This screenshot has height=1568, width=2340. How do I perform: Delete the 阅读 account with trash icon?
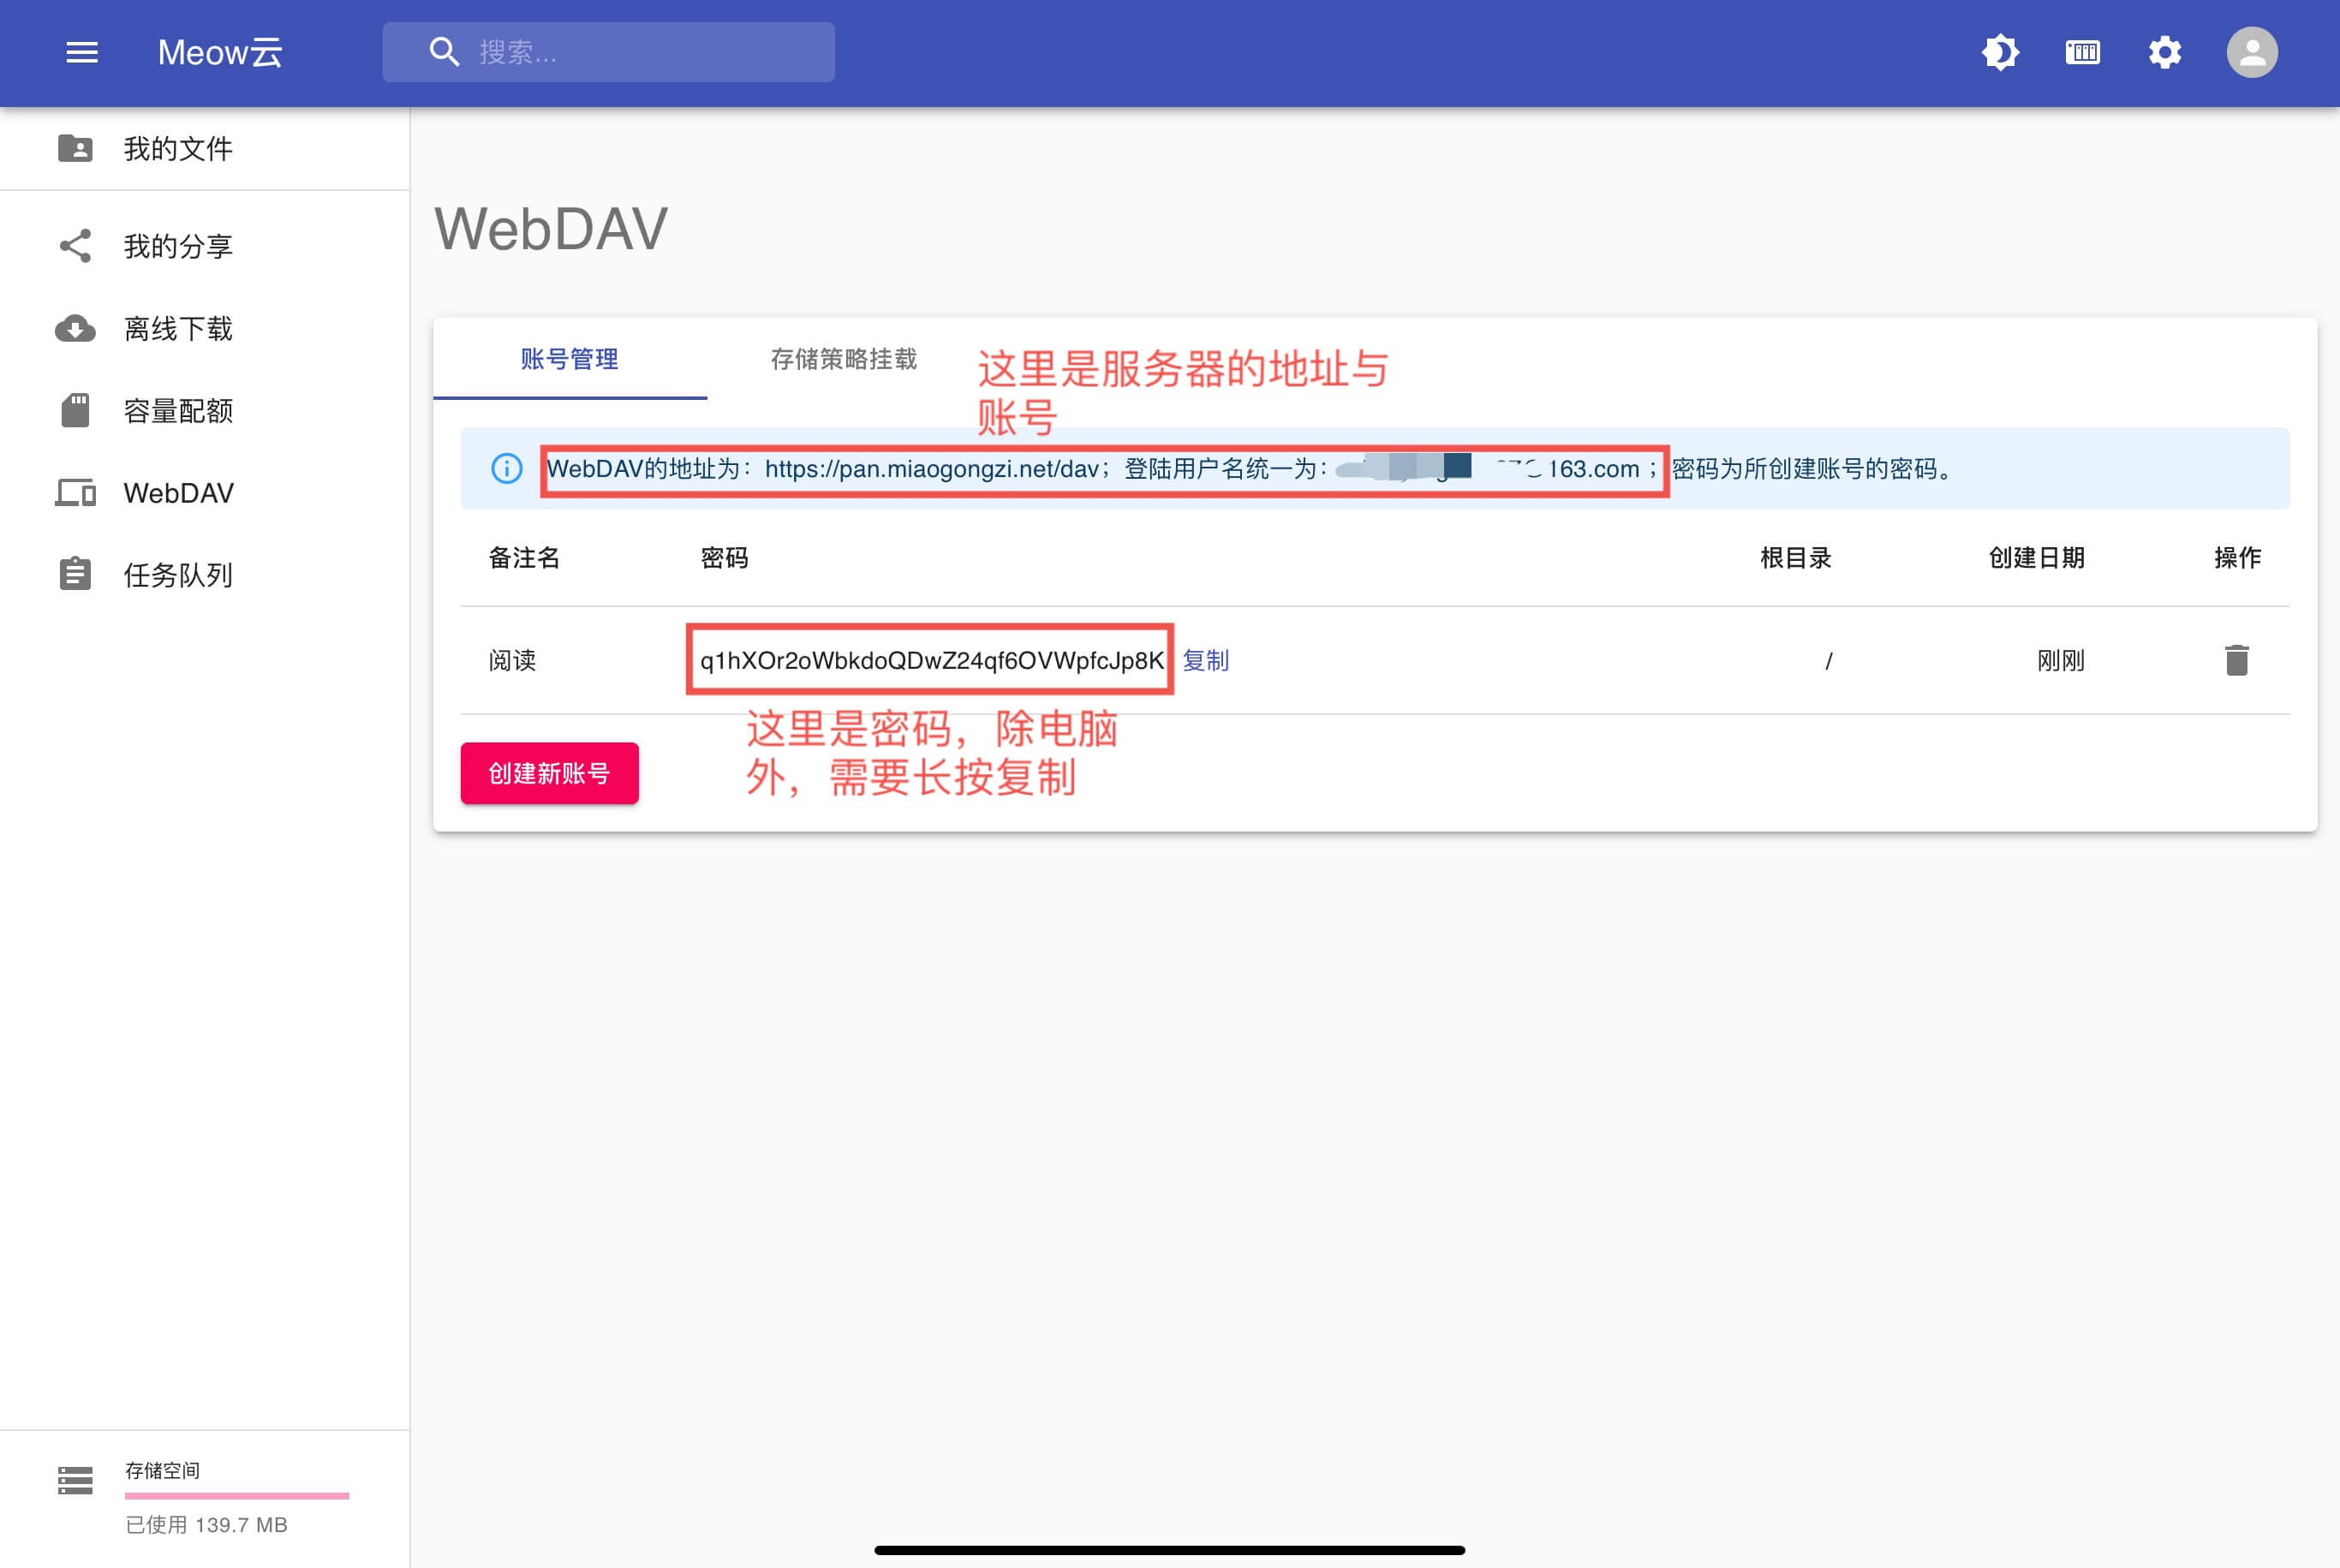(2237, 660)
